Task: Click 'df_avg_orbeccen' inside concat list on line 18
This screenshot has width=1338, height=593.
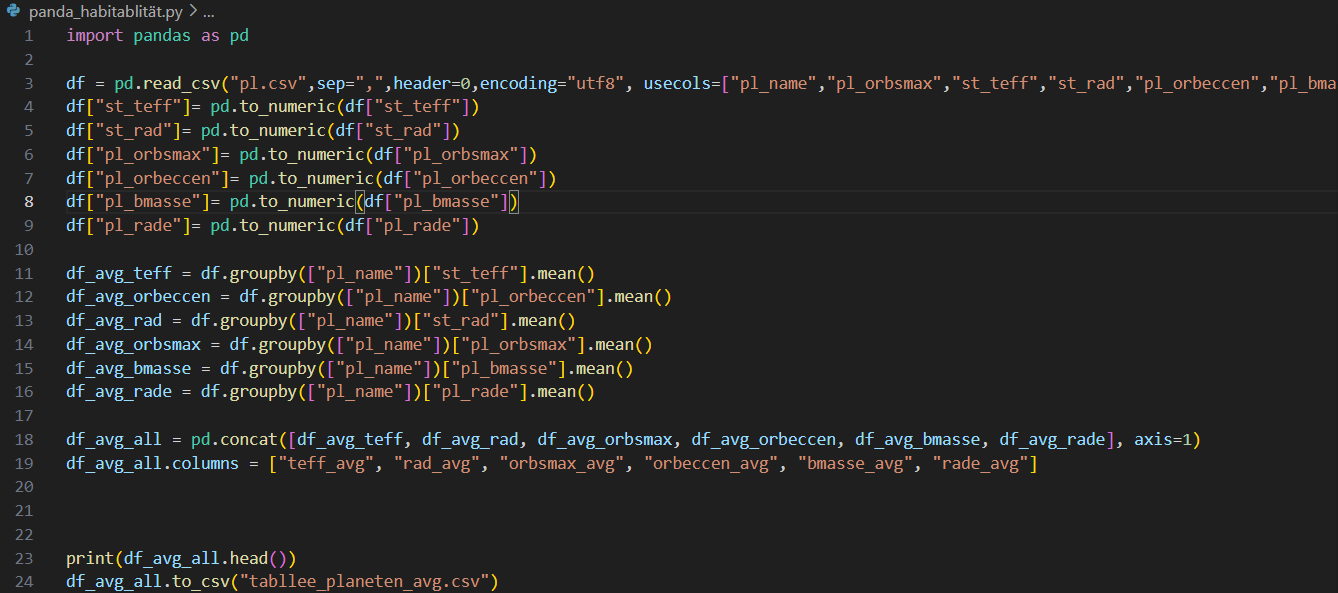Action: (x=763, y=439)
